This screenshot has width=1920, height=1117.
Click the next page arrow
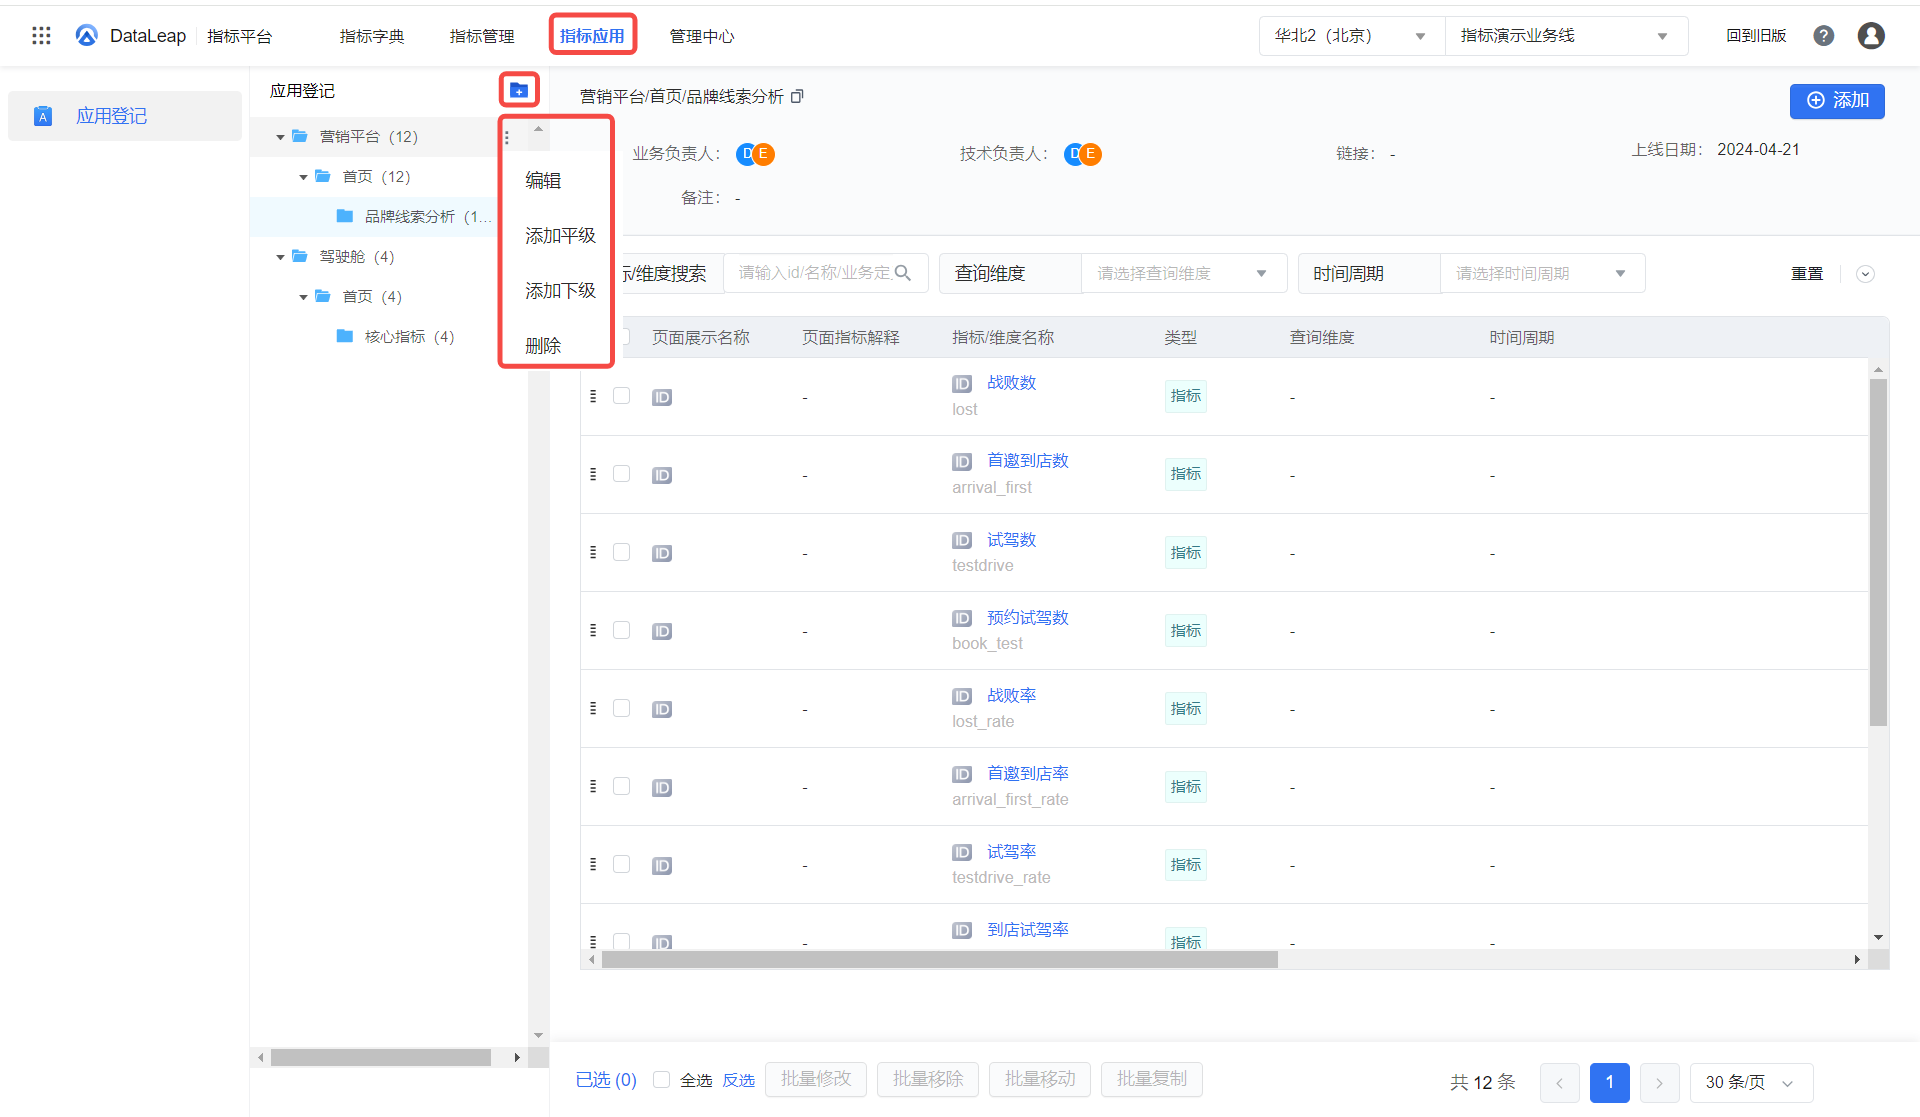point(1659,1082)
